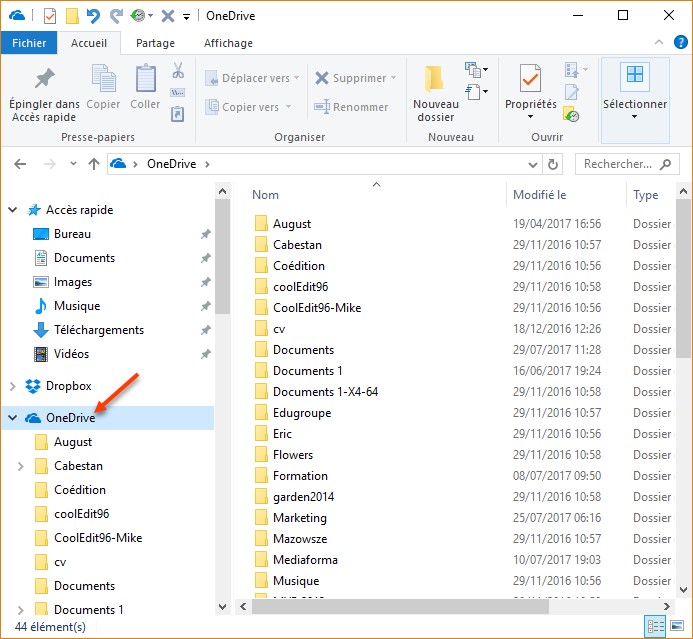Open Dropbox in the navigation pane
This screenshot has height=639, width=693.
coord(72,386)
